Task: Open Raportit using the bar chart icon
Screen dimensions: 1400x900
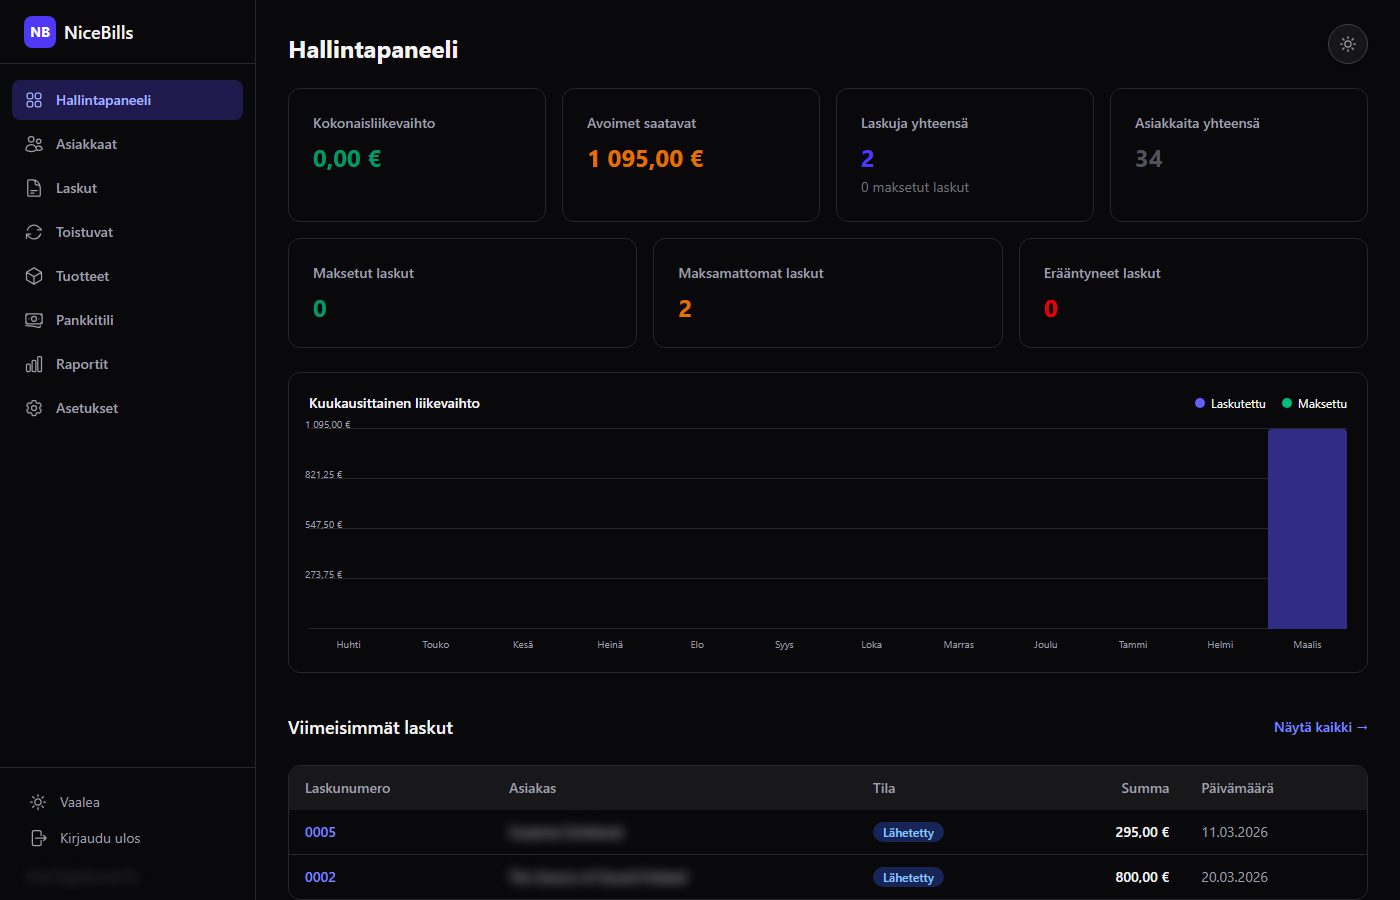Action: click(x=34, y=364)
